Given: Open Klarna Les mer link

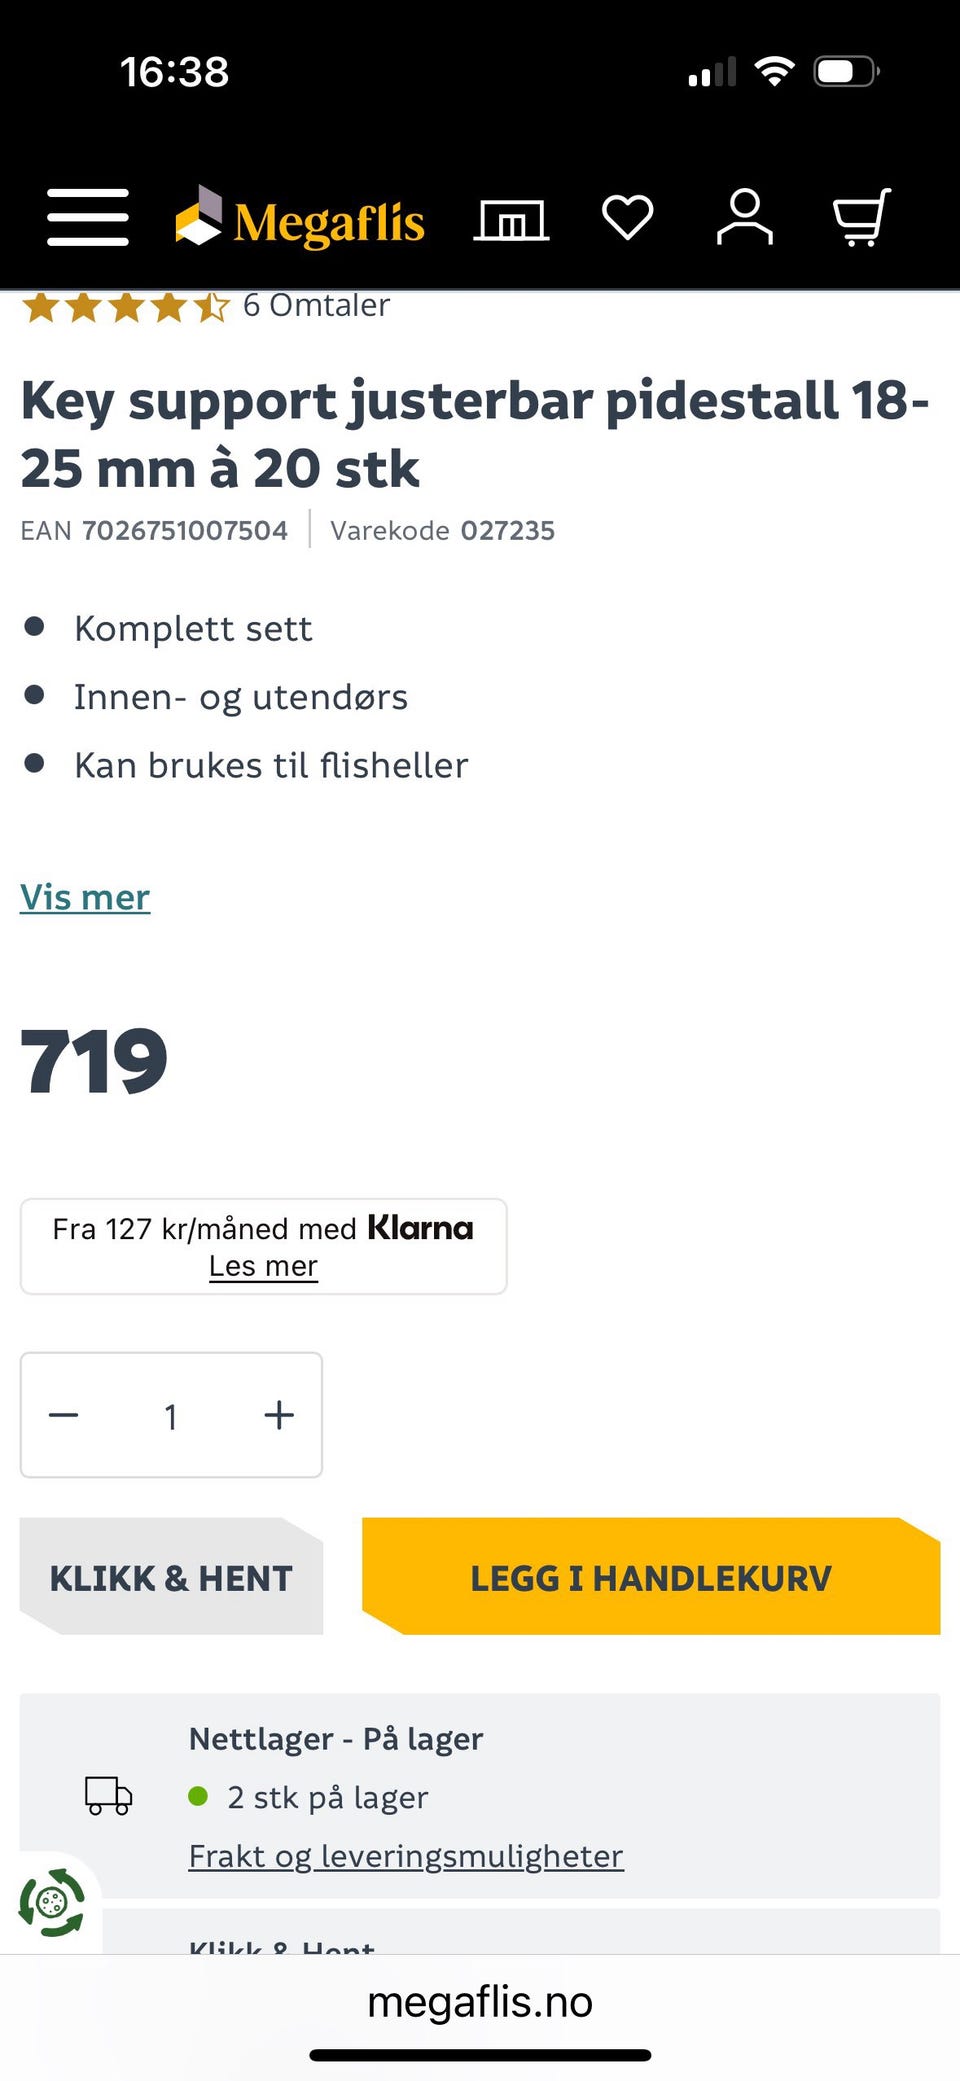Looking at the screenshot, I should tap(263, 1266).
